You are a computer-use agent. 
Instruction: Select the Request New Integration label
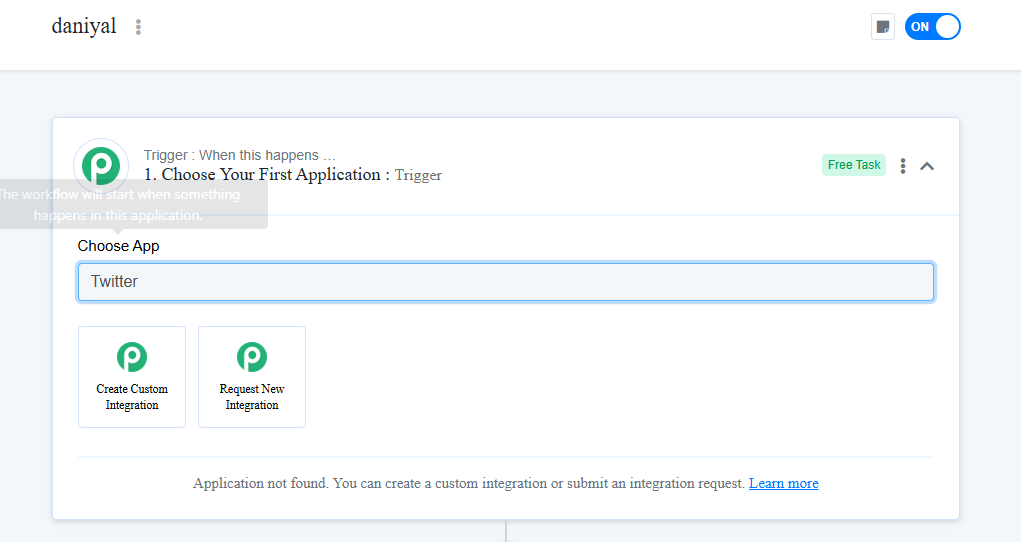pyautogui.click(x=252, y=397)
